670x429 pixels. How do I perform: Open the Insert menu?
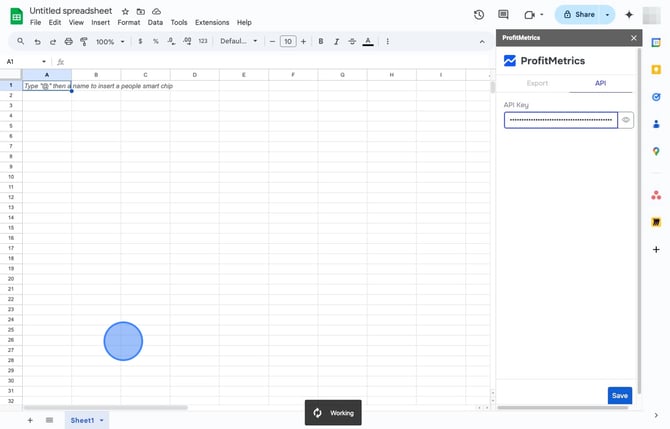point(100,23)
